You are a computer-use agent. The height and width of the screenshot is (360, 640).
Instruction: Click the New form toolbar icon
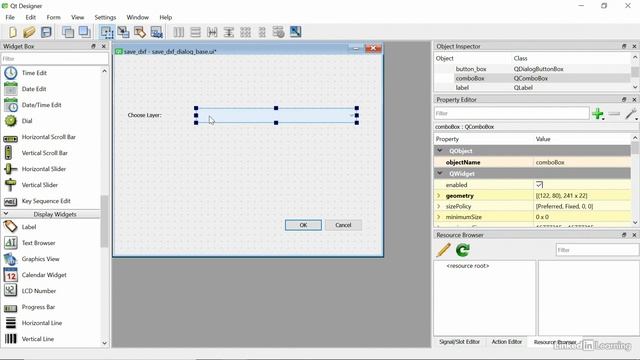click(x=13, y=32)
